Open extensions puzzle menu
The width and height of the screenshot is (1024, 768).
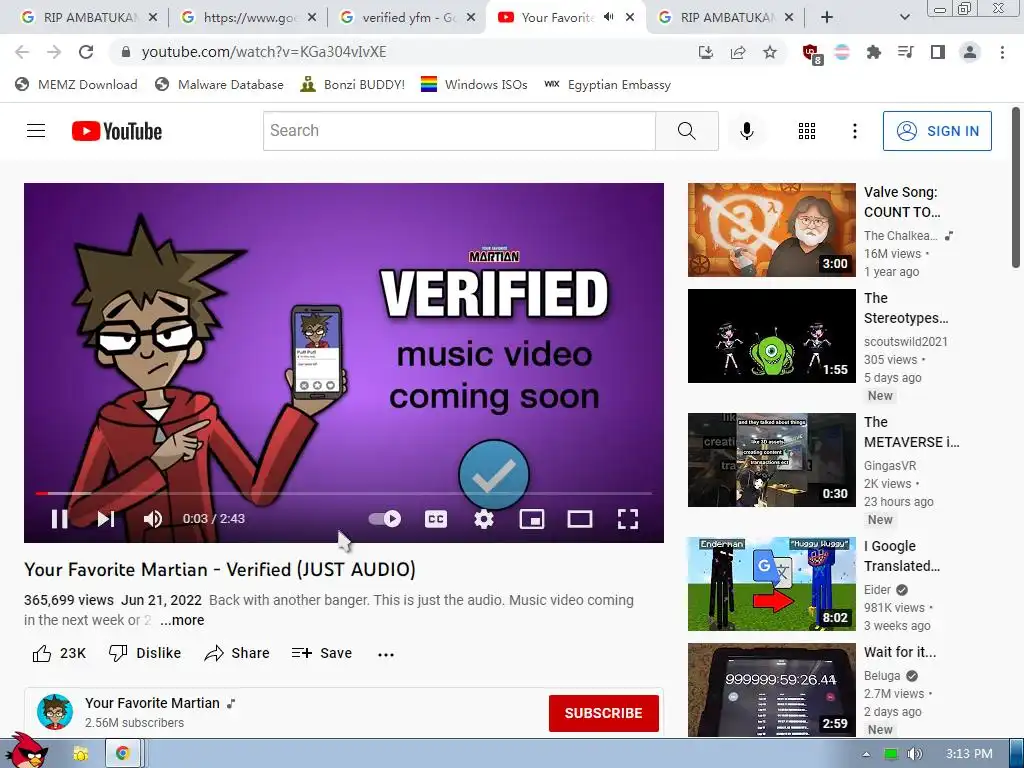[873, 52]
